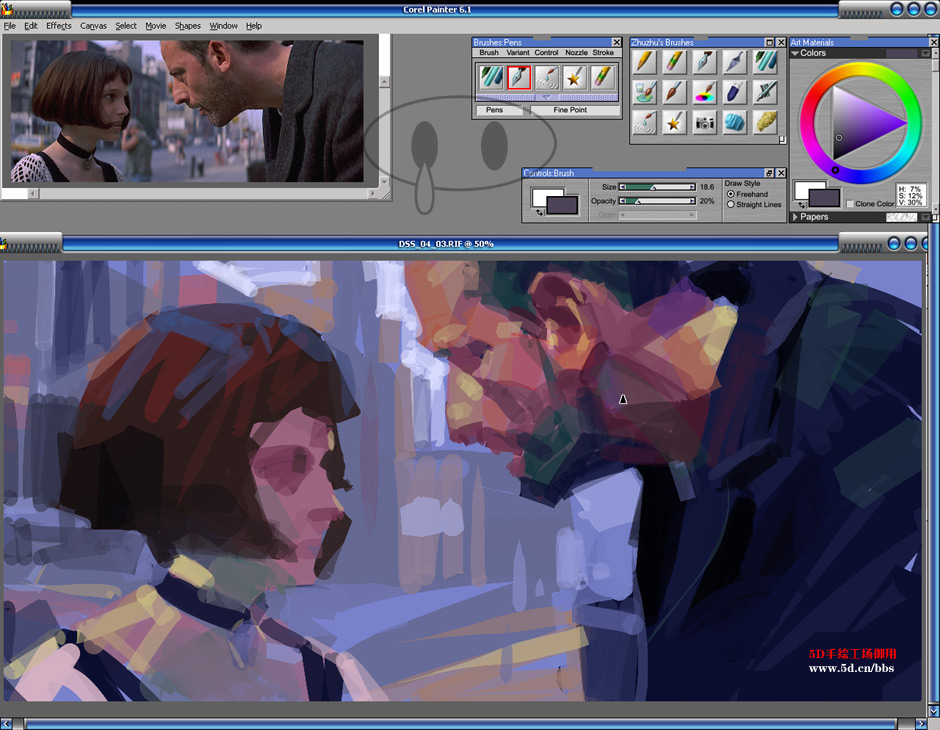
Task: Pick the star wand brush in Brushes:Pens
Action: (x=574, y=77)
